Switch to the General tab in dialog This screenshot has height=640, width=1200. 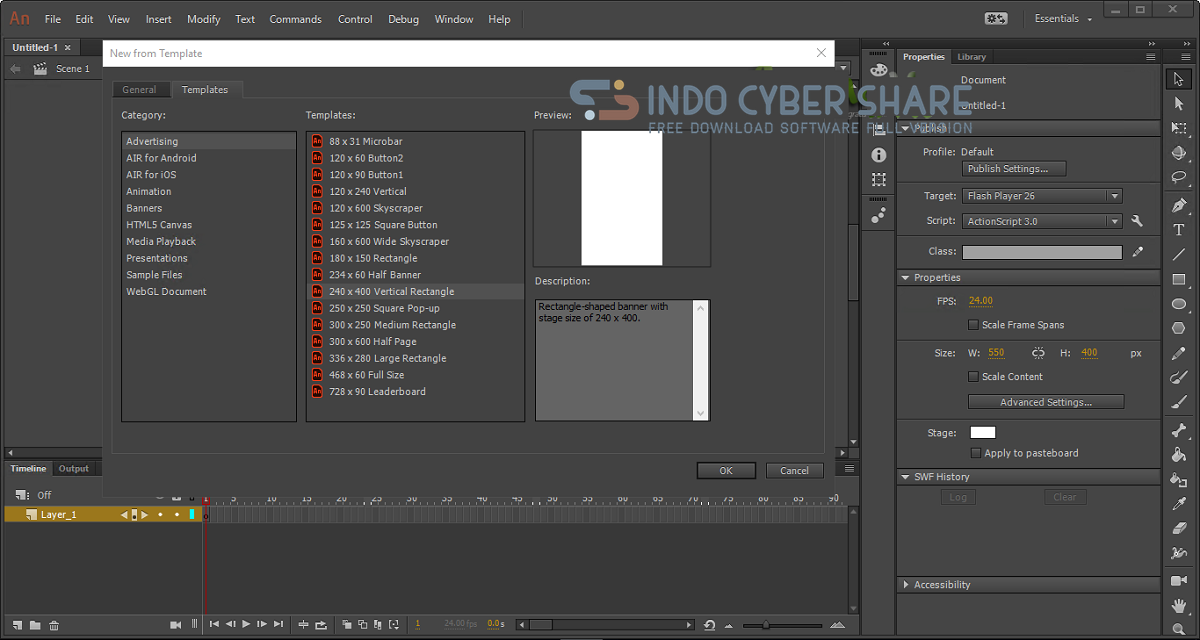139,90
